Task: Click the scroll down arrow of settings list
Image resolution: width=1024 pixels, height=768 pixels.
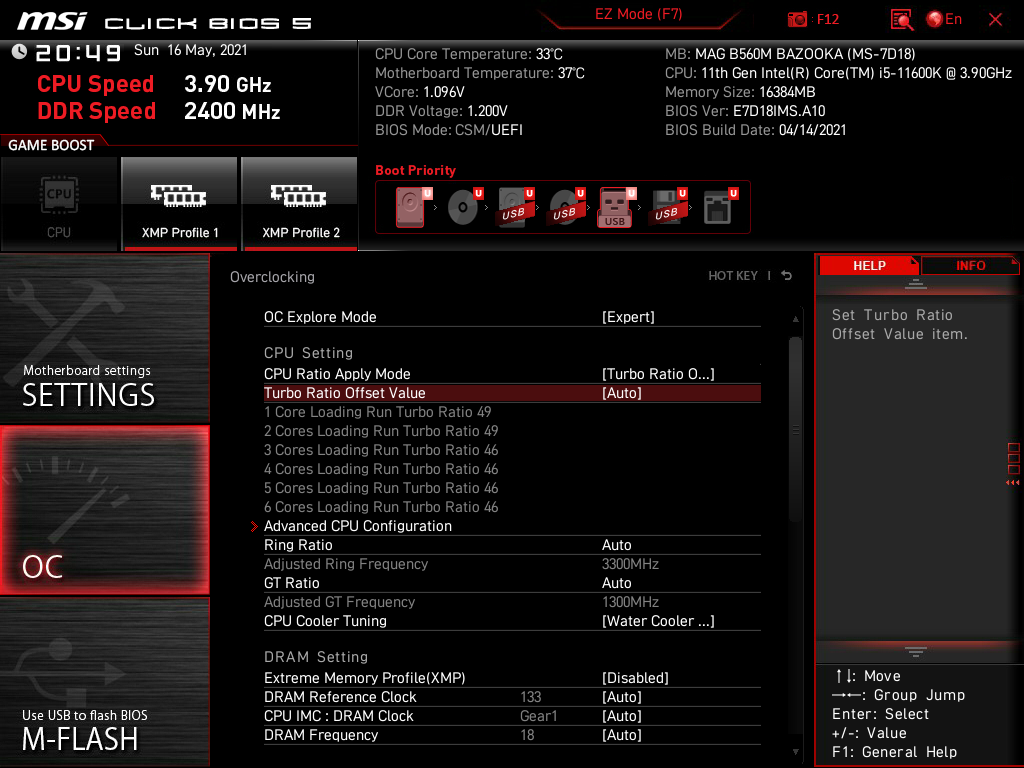Action: click(795, 752)
